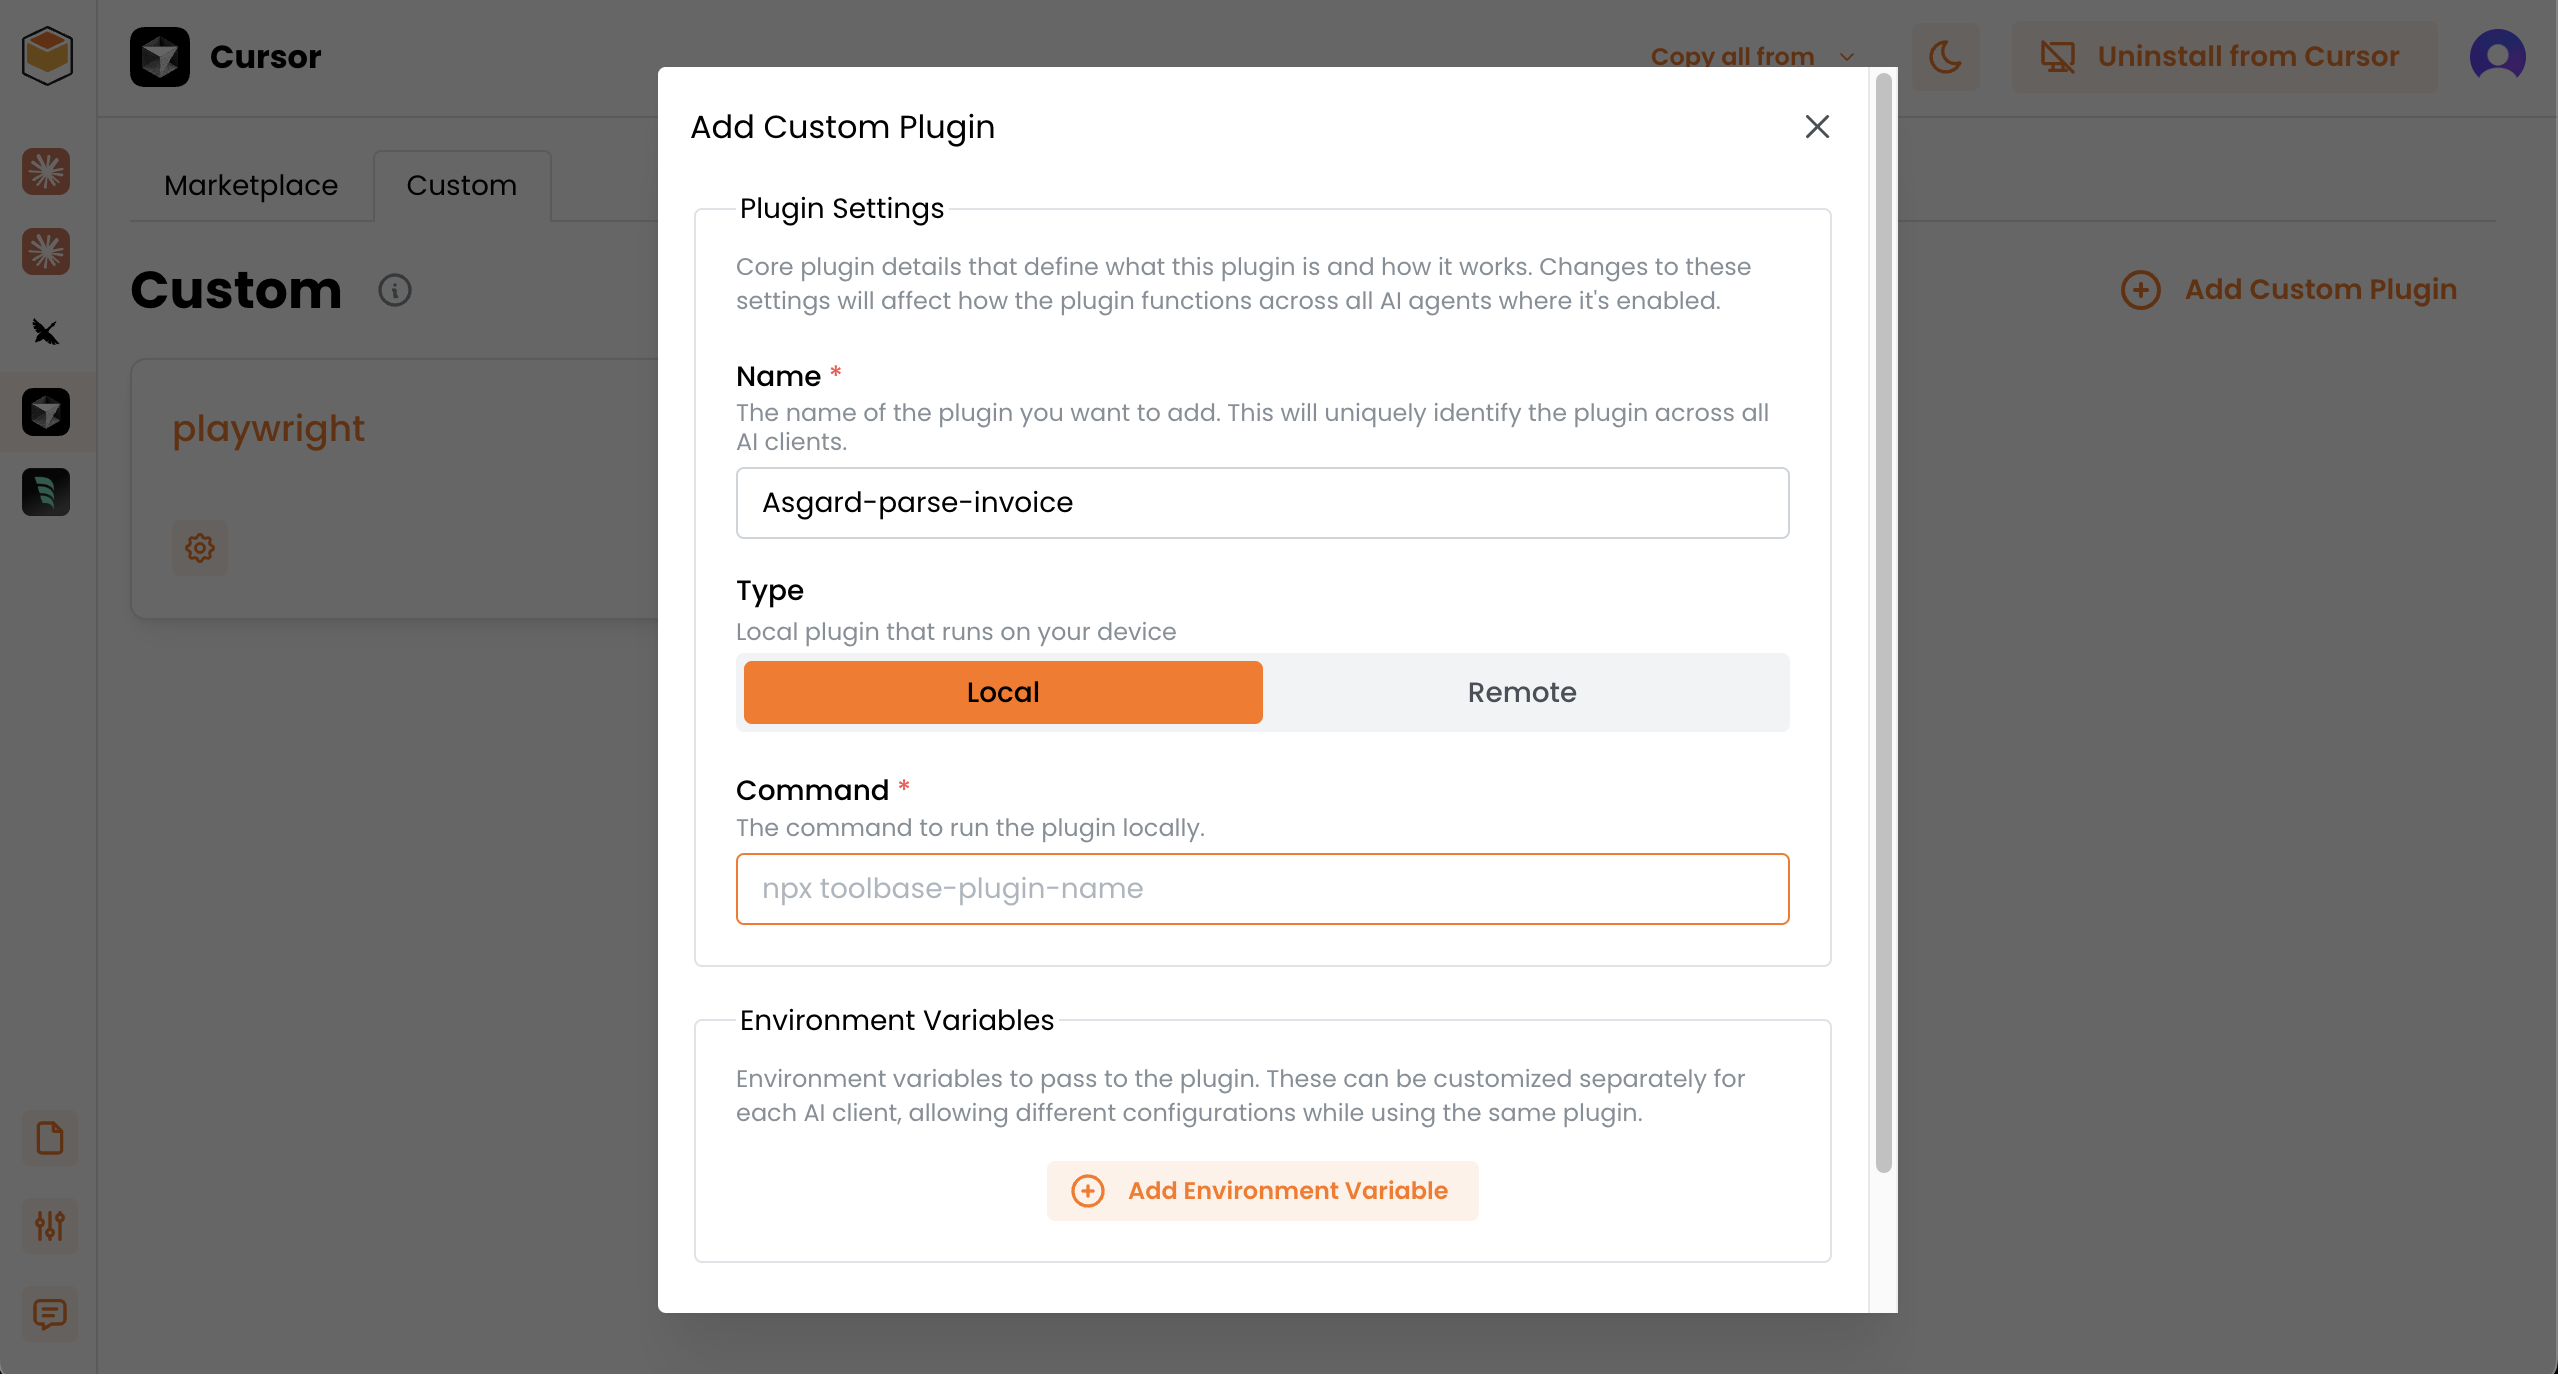2558x1374 pixels.
Task: Expand the Copy all from dropdown
Action: tap(1752, 57)
